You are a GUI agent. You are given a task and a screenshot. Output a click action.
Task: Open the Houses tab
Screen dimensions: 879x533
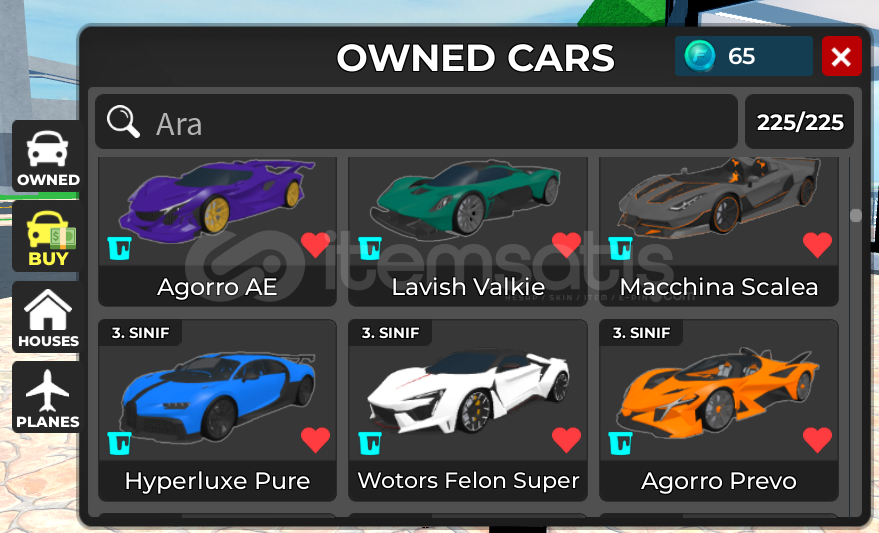tap(47, 317)
